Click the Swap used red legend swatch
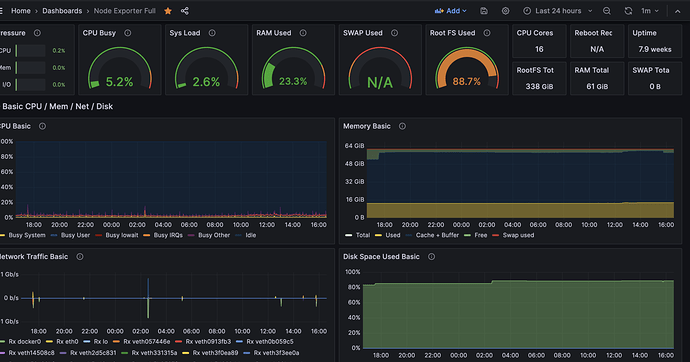 point(495,235)
